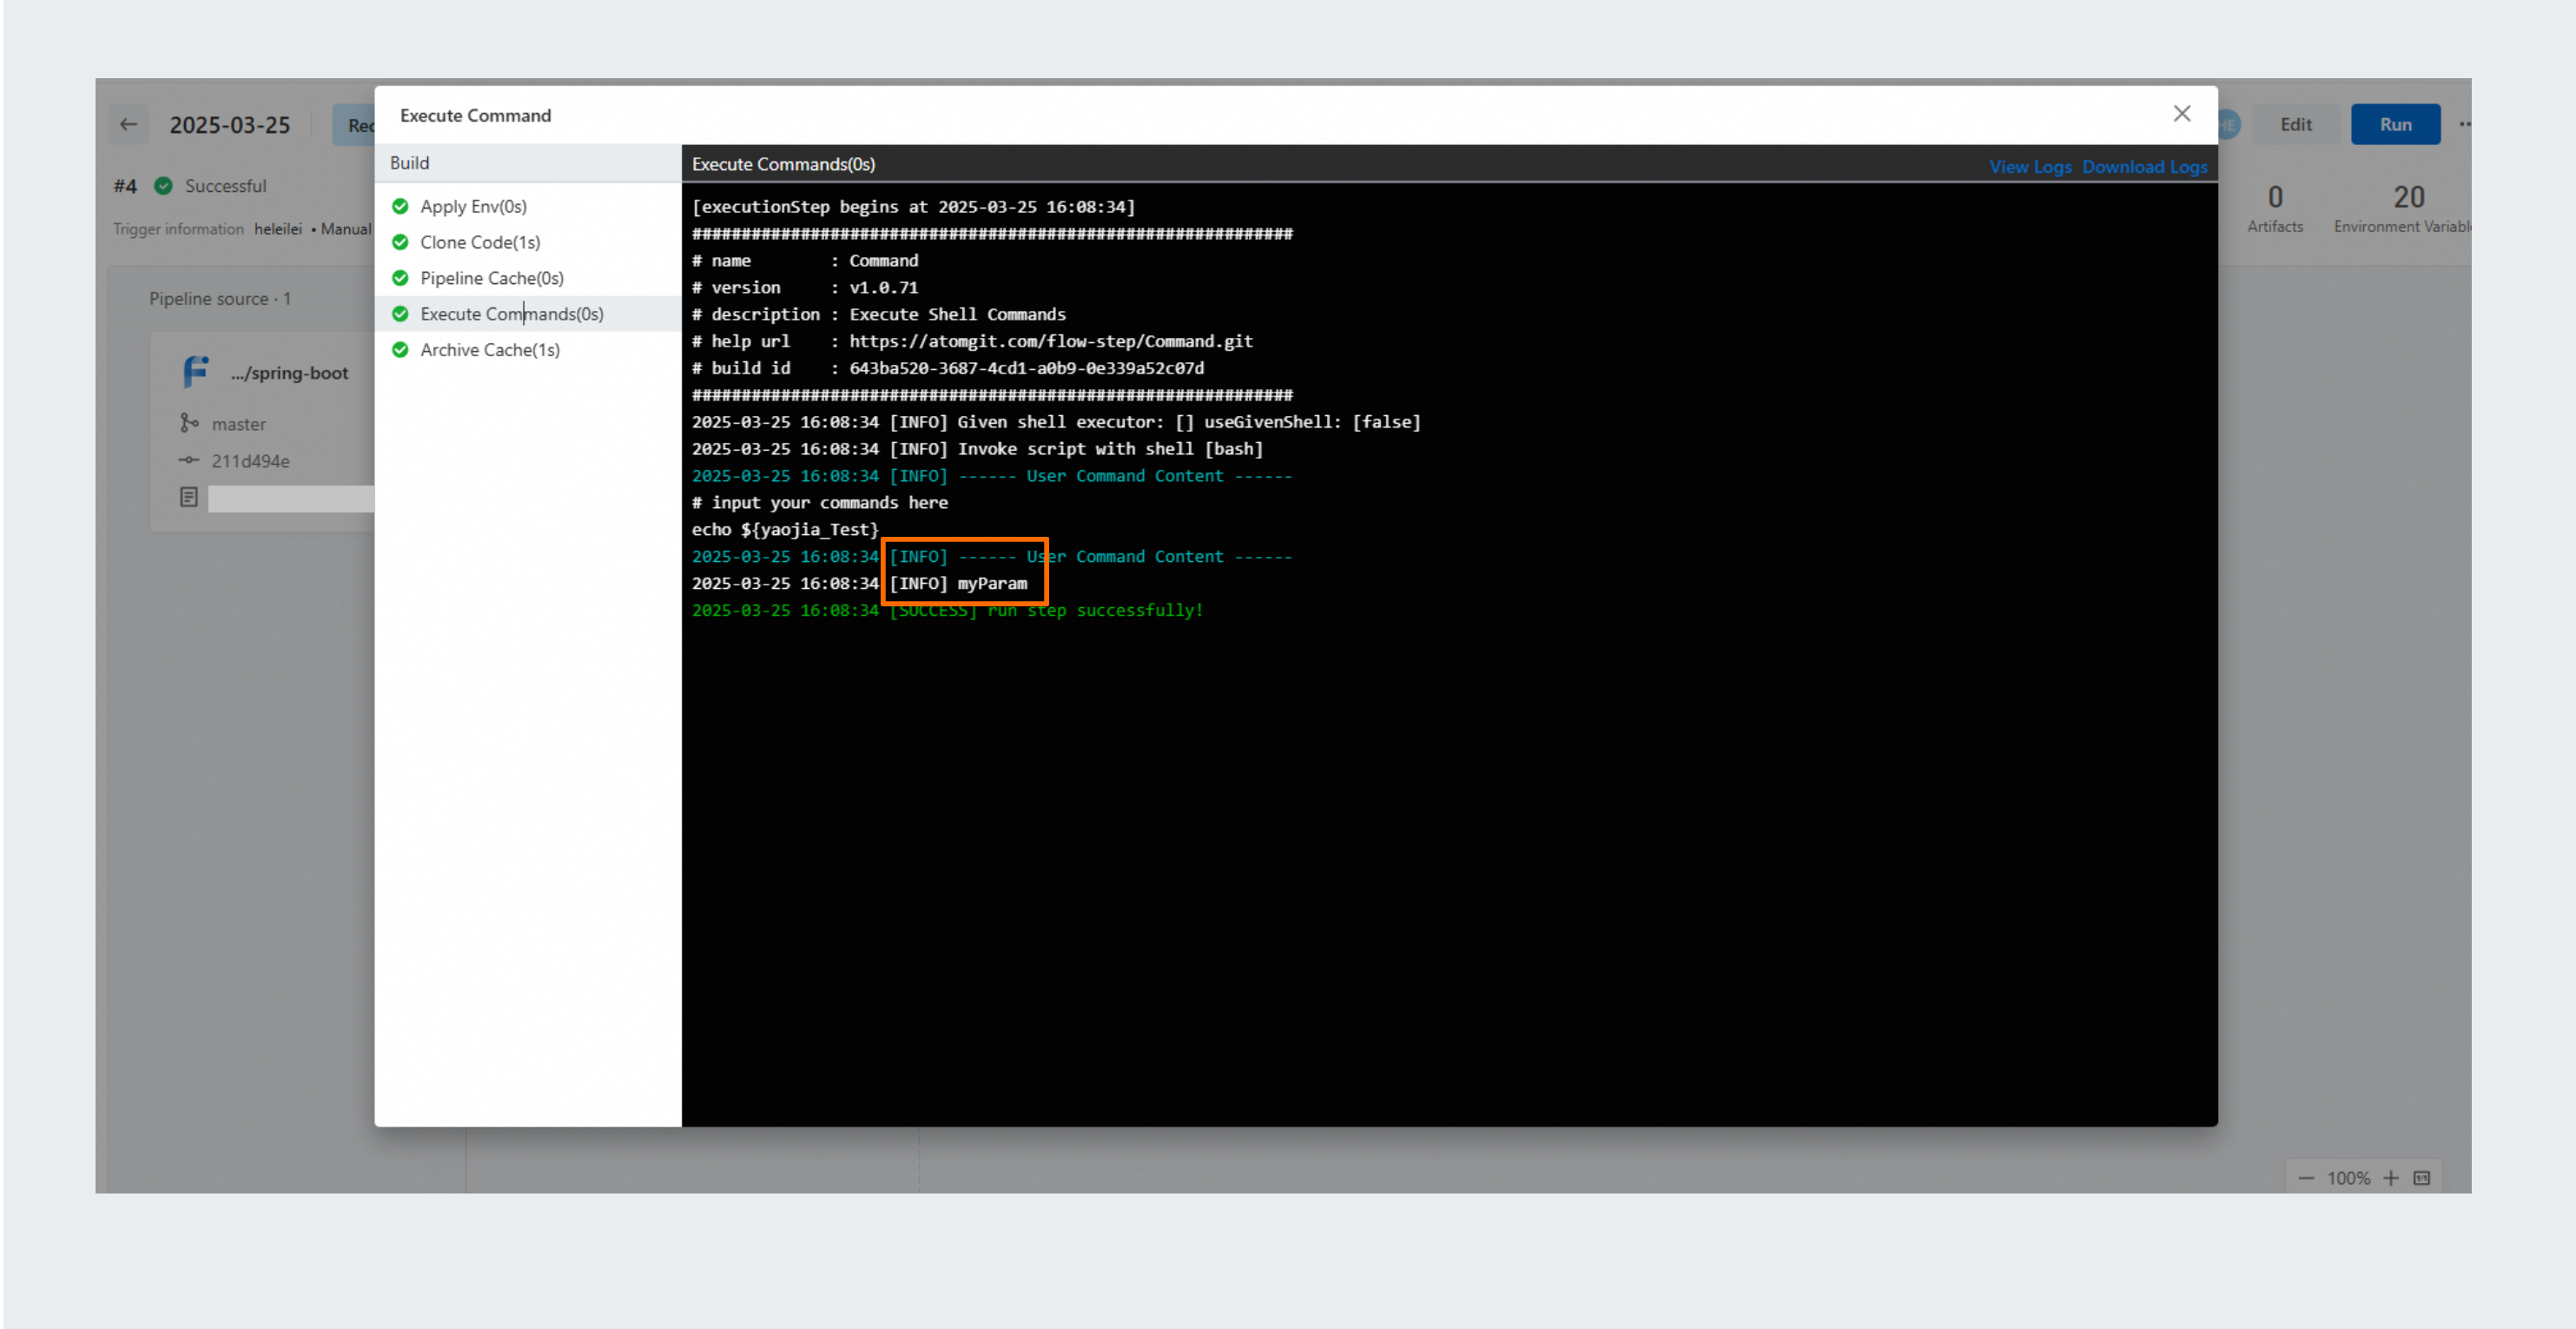Viewport: 2576px width, 1329px height.
Task: Click the fit-to-screen icon
Action: pos(2421,1178)
